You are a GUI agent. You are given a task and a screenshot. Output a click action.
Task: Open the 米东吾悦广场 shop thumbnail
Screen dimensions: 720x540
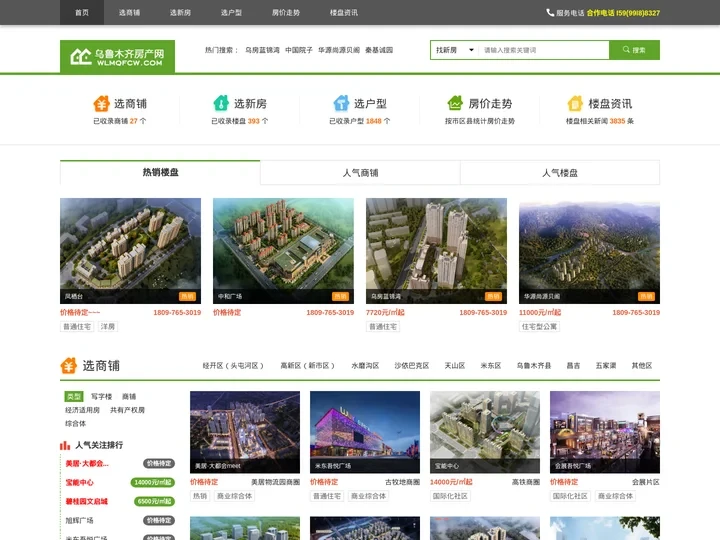pyautogui.click(x=365, y=432)
